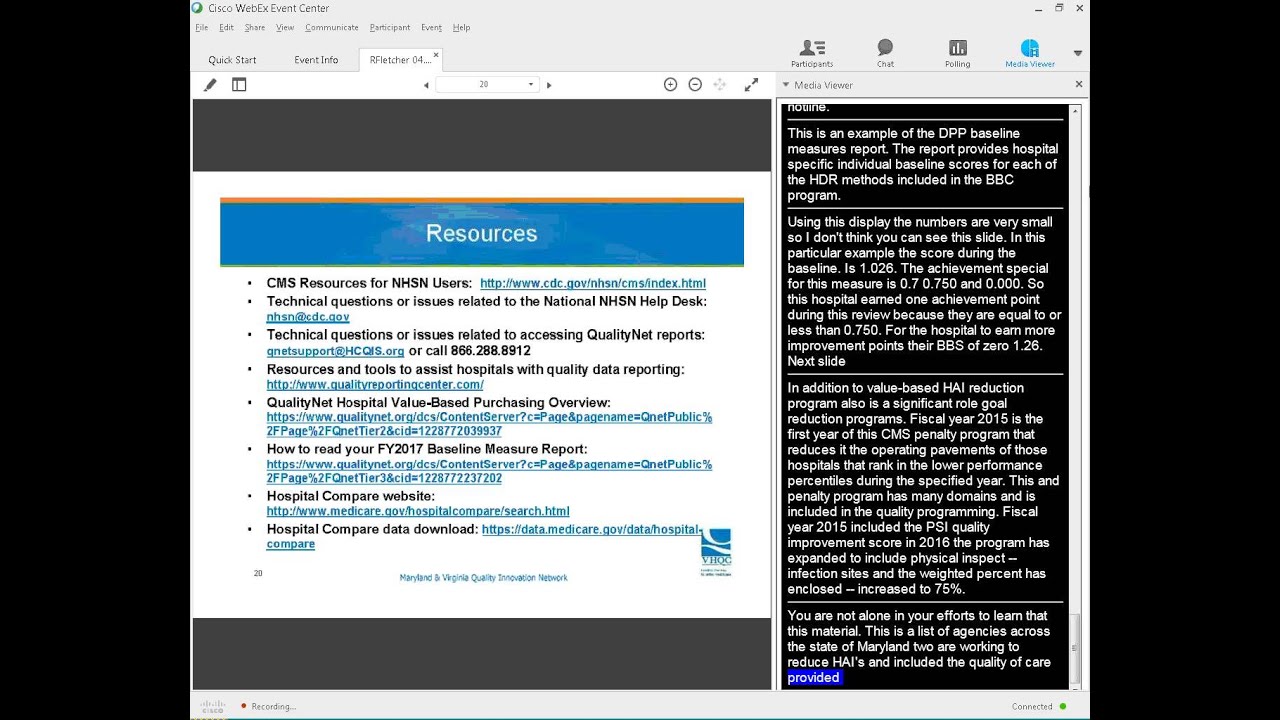The image size is (1280, 720).
Task: Enter full screen slide view
Action: (751, 85)
